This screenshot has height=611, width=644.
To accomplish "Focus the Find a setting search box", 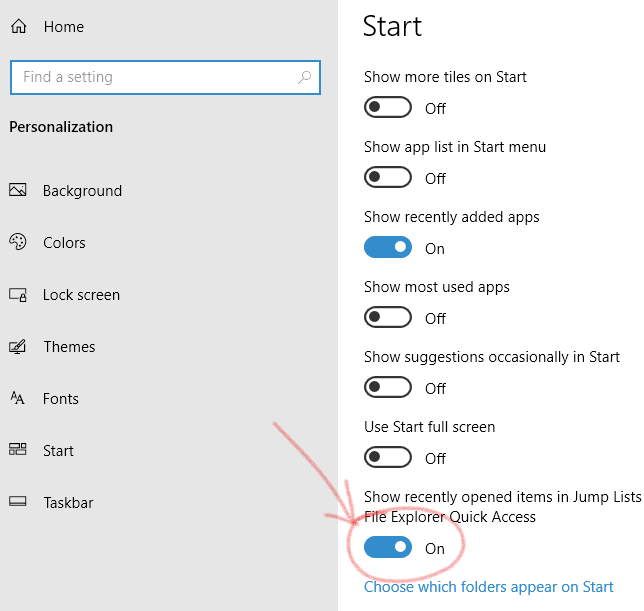I will pos(166,77).
